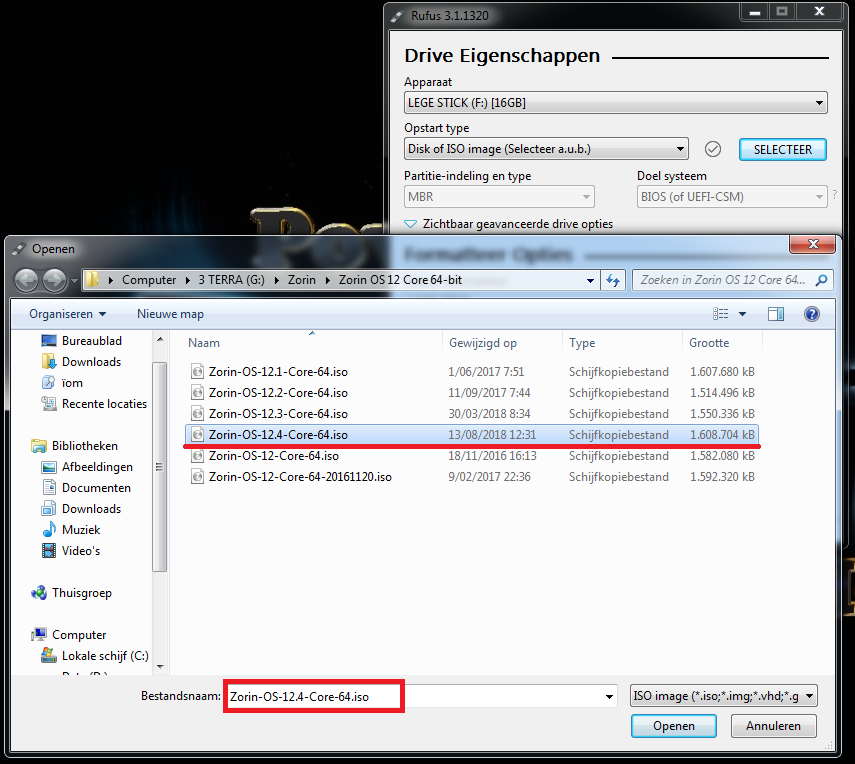Click the Thuisgroep icon in sidebar
This screenshot has height=764, width=855.
(39, 593)
